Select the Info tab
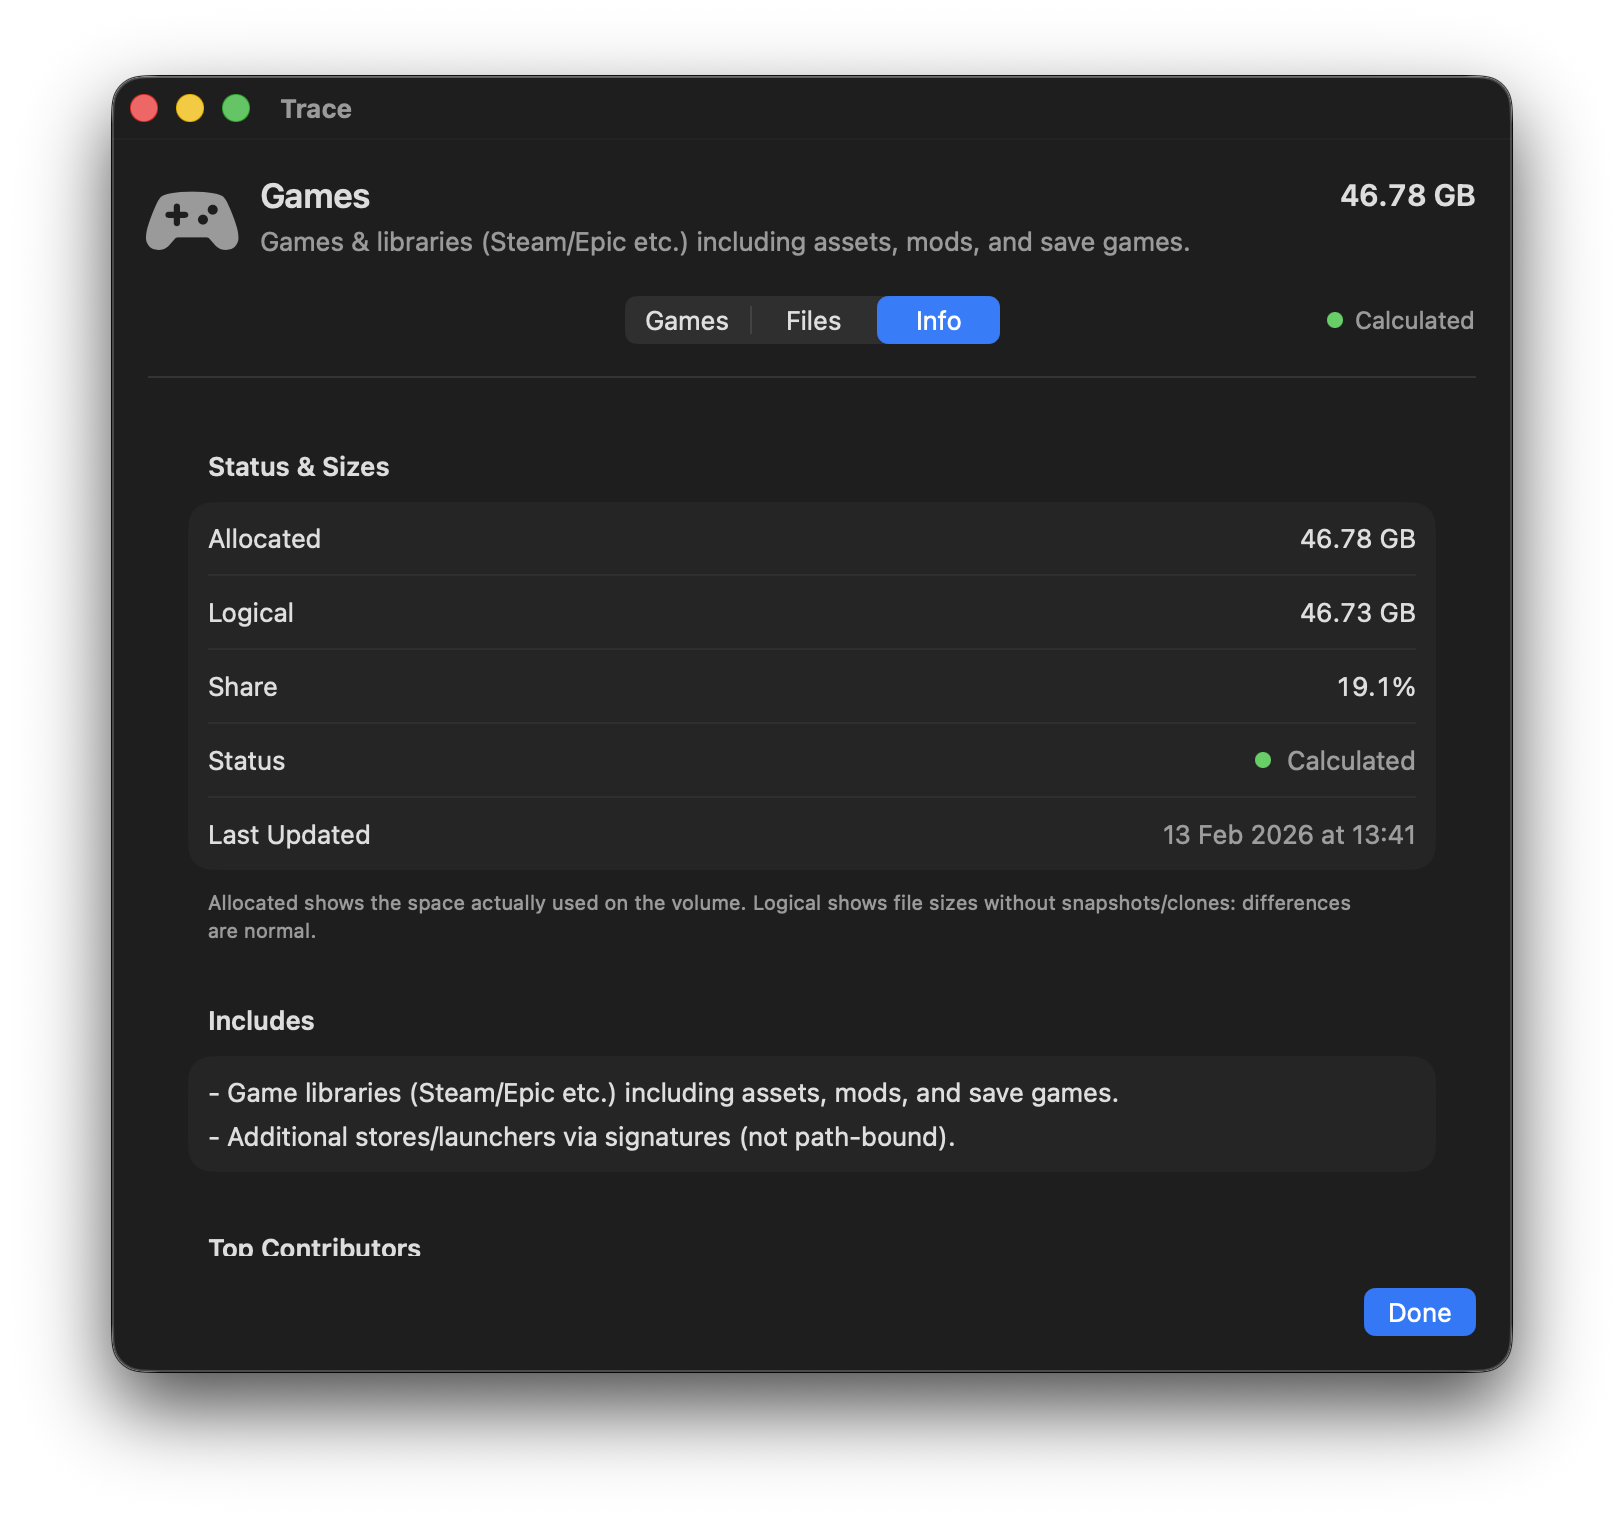The width and height of the screenshot is (1624, 1520). pos(938,320)
